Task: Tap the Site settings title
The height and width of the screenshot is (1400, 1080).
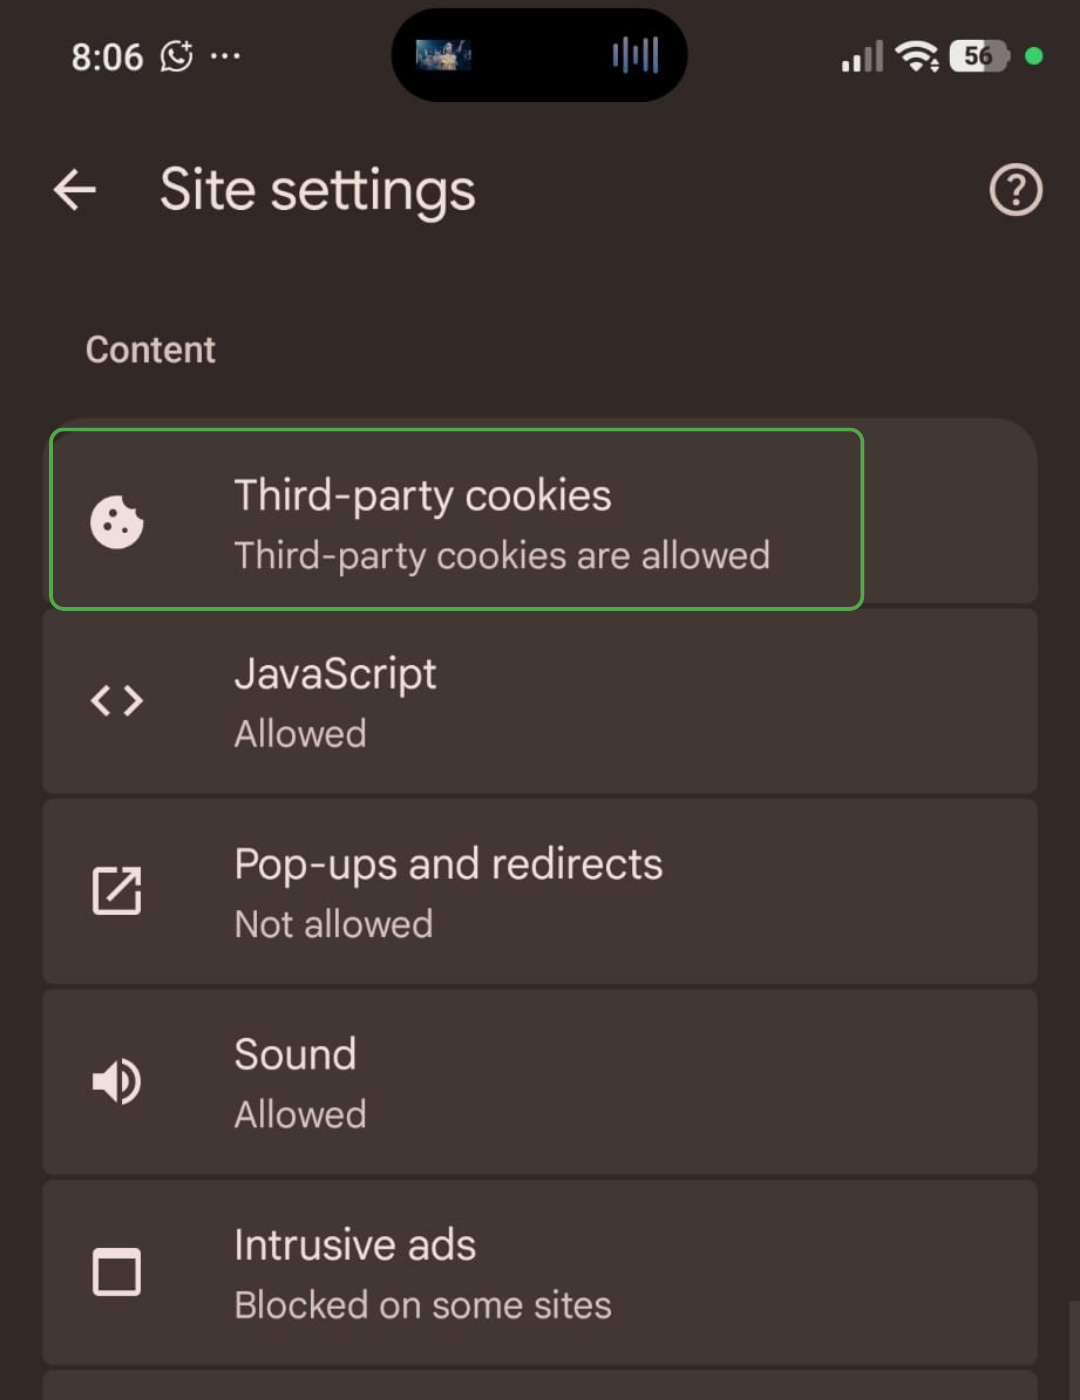Action: (x=318, y=190)
